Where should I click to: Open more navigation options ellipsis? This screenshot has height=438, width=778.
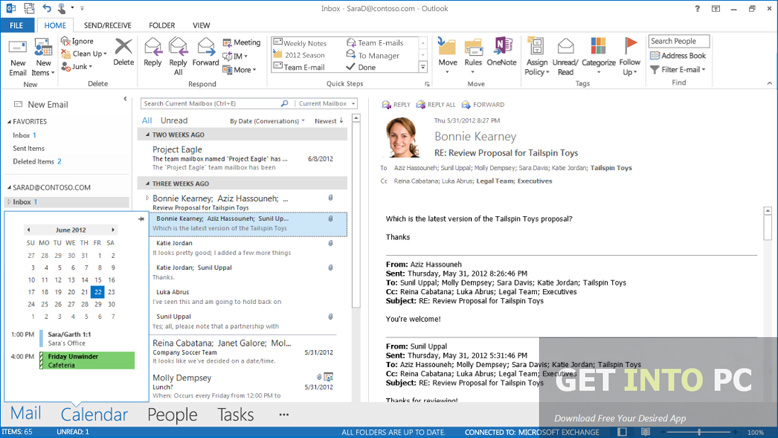284,415
